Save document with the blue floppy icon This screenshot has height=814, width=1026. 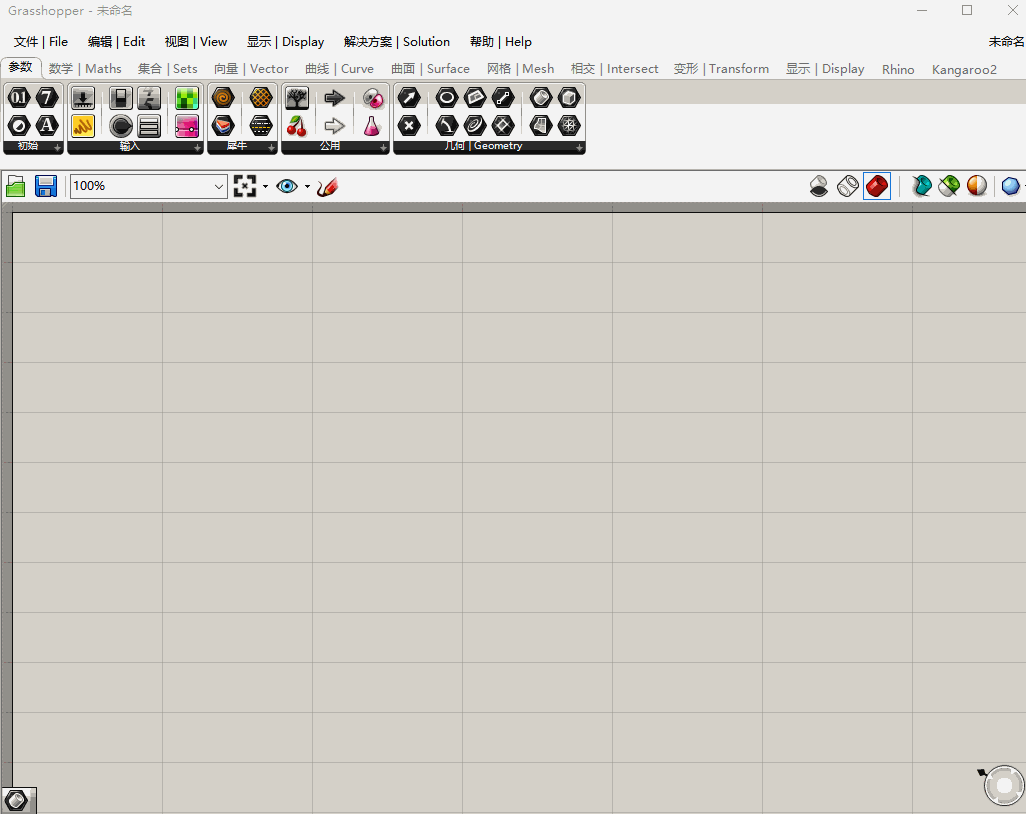(x=46, y=186)
